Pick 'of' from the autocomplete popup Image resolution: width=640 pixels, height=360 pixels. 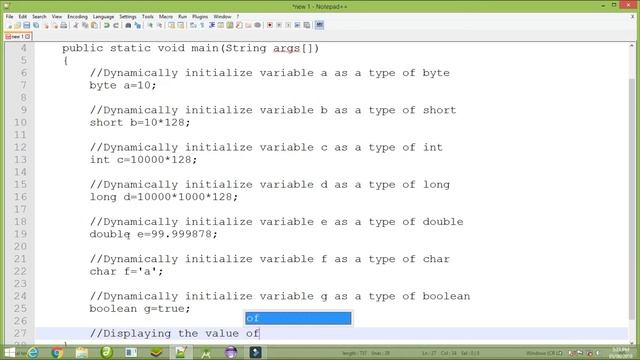(x=298, y=318)
